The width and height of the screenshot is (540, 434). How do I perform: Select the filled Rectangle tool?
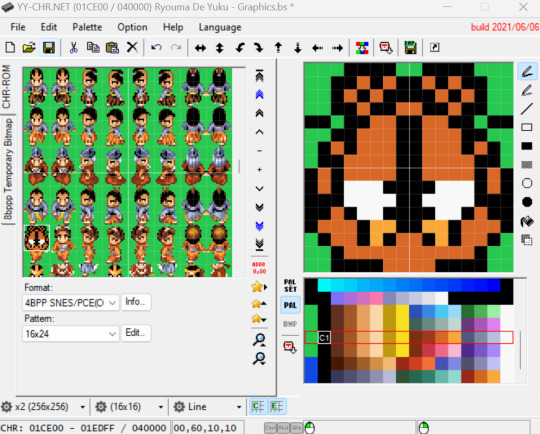[527, 146]
